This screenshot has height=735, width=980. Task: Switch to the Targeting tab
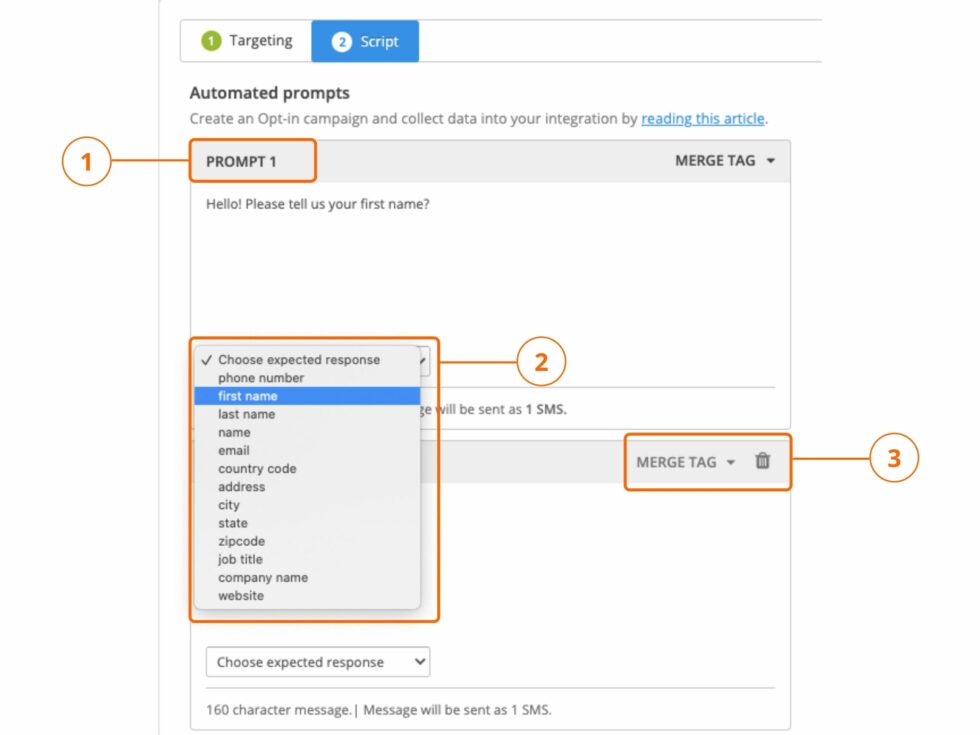click(x=245, y=40)
